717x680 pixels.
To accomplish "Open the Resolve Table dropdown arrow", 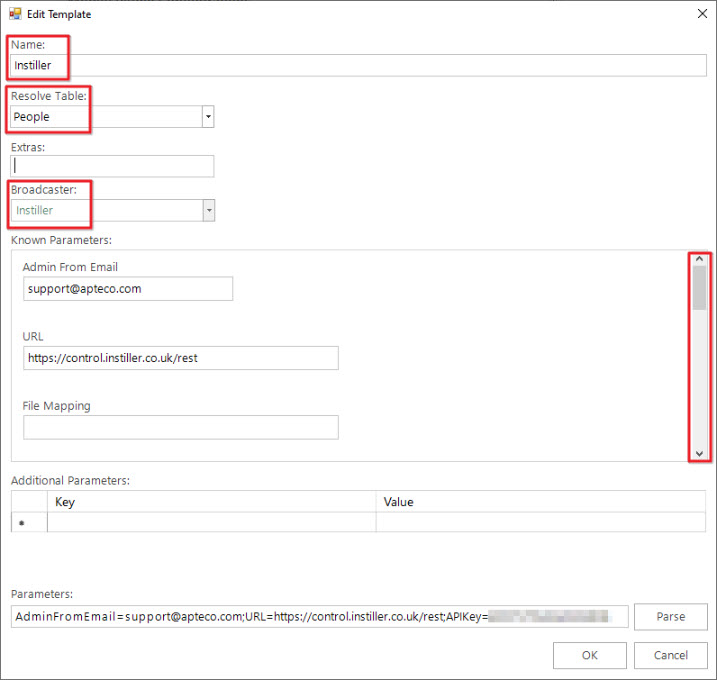I will coord(208,117).
